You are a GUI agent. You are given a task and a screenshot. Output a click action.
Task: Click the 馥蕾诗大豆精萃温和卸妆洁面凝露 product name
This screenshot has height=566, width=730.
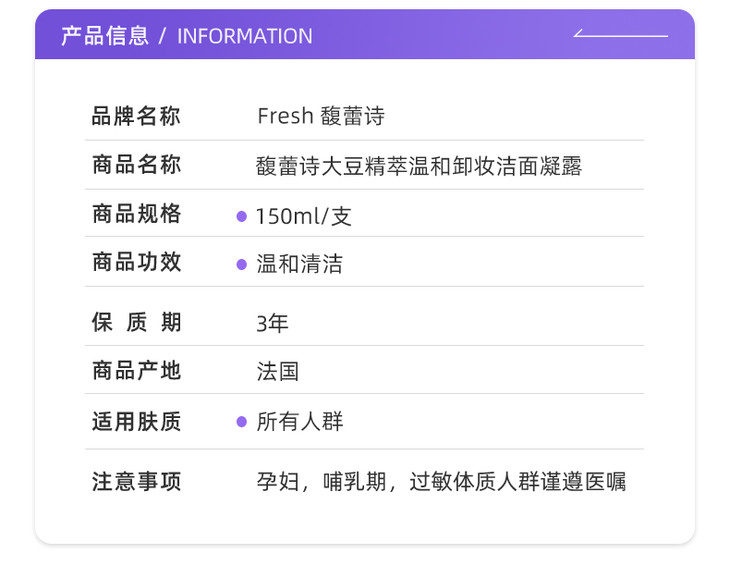(x=419, y=166)
